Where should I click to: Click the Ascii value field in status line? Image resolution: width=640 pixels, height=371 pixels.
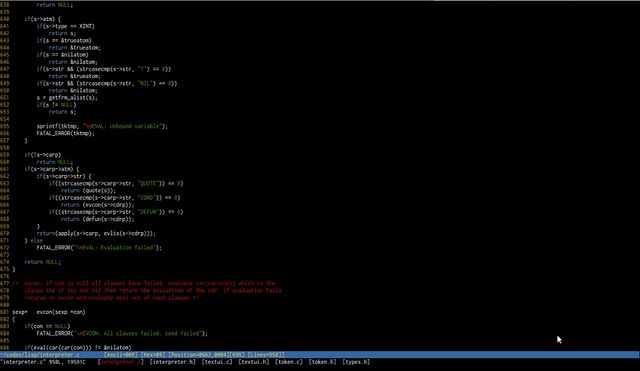[x=120, y=355]
